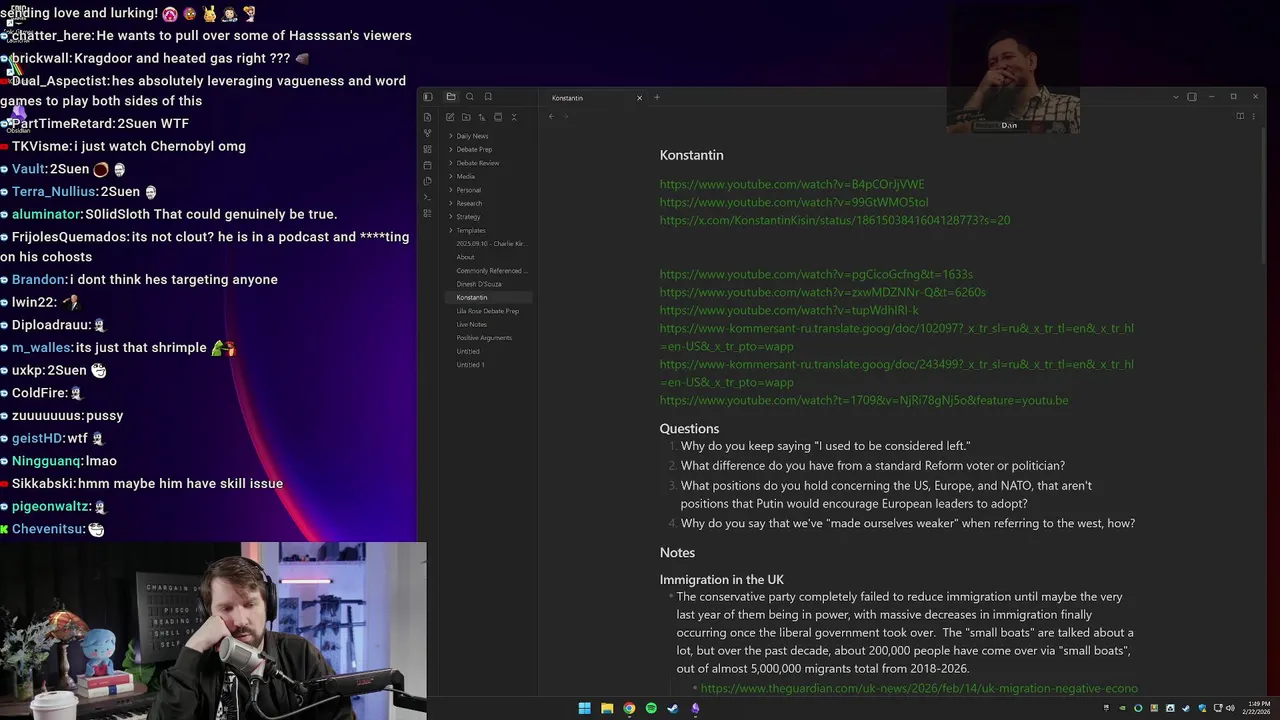This screenshot has height=720, width=1280.
Task: Add a new tab with plus icon
Action: click(657, 97)
